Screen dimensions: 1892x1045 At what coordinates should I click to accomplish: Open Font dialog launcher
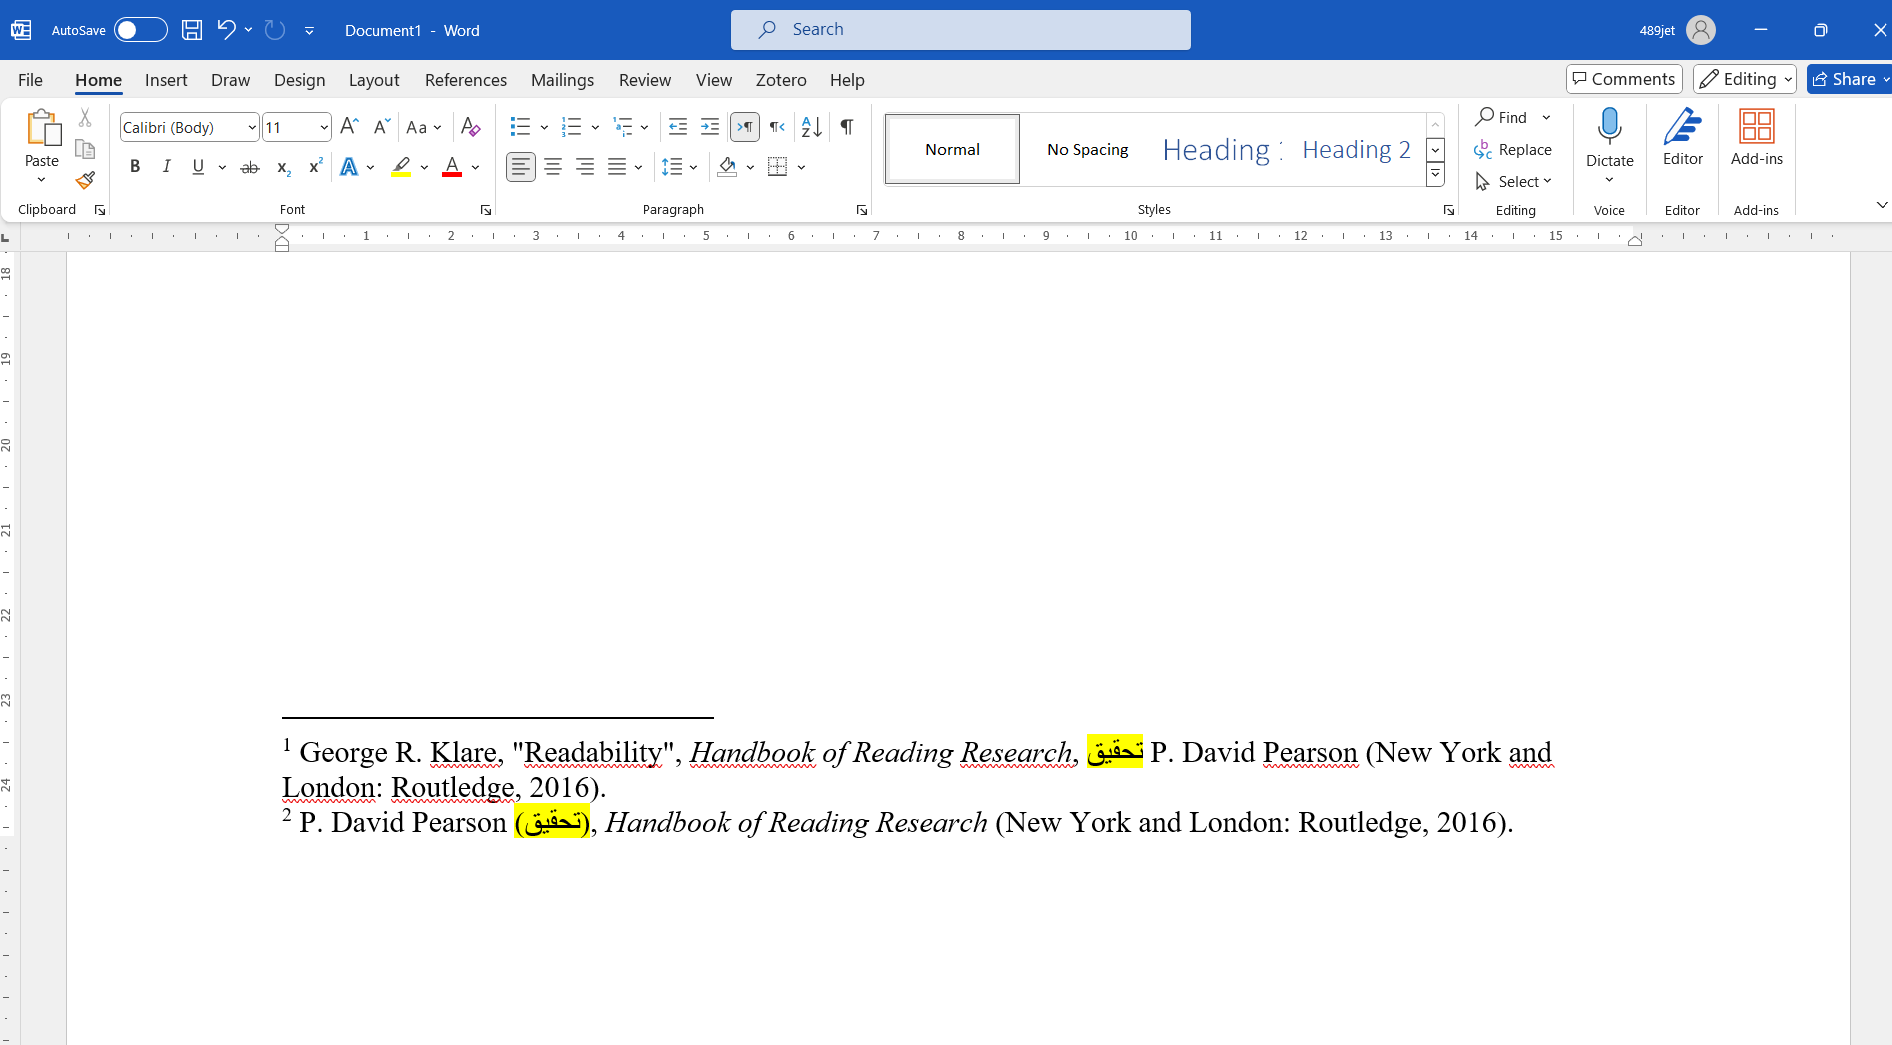coord(486,210)
